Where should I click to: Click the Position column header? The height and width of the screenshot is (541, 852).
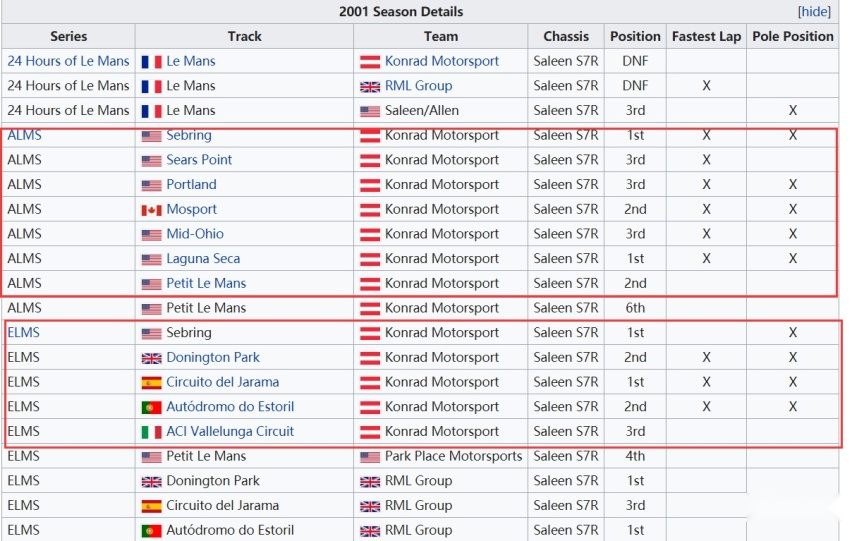click(635, 36)
